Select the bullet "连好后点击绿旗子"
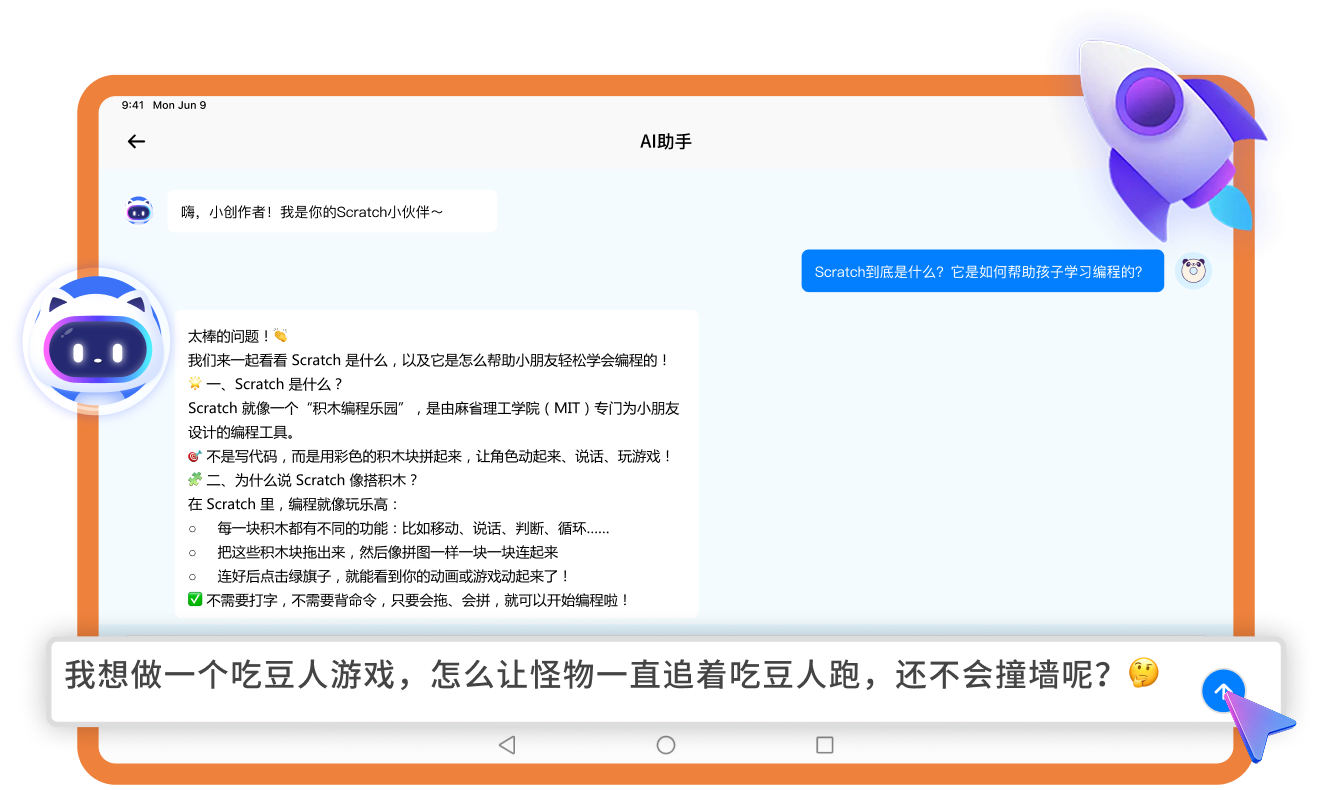The image size is (1332, 790). tap(392, 576)
